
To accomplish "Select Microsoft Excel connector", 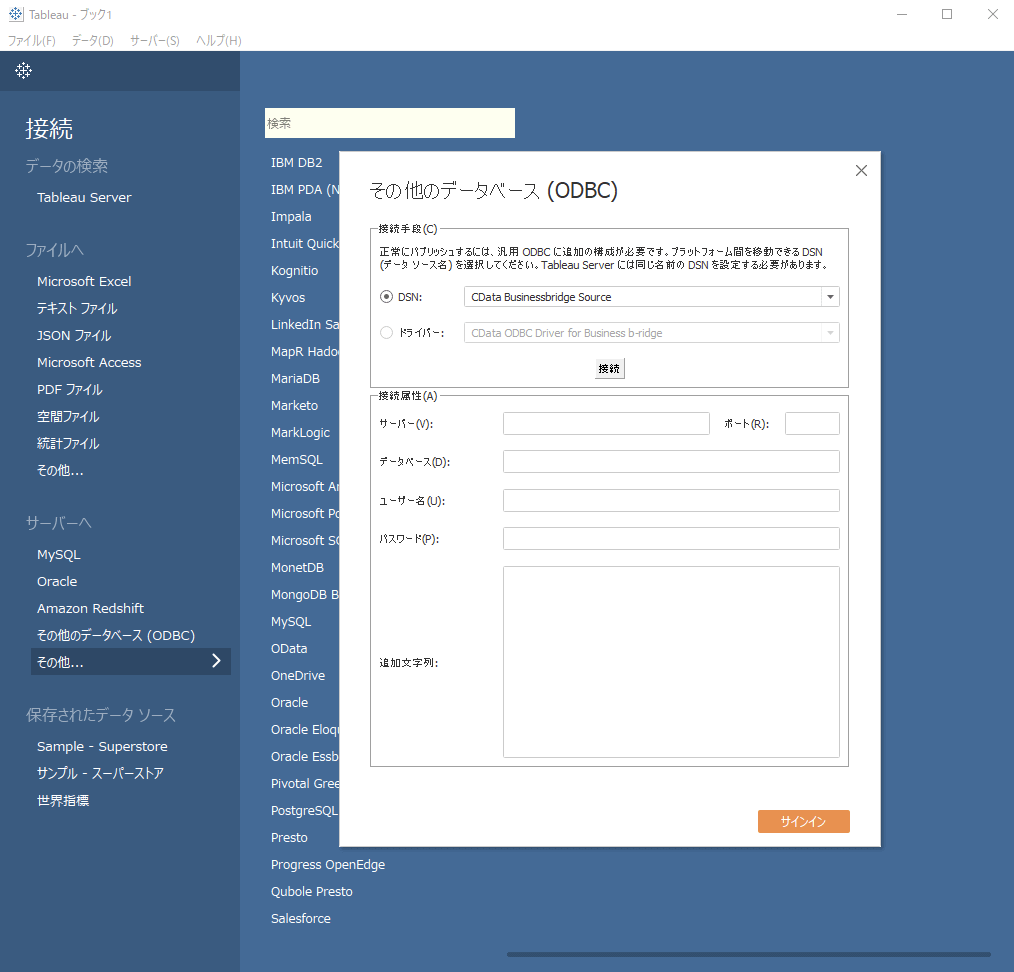I will point(84,281).
